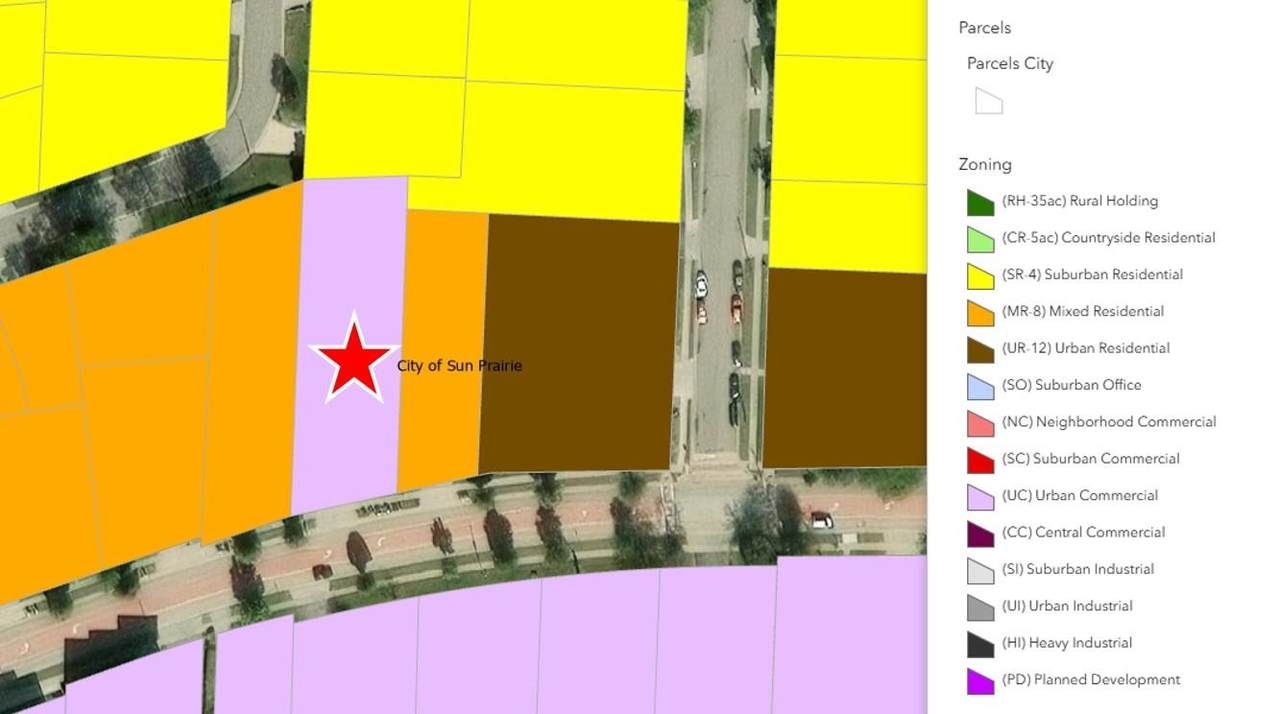Select the Neighborhood Commercial pink swatch
1280x714 pixels.
[x=980, y=423]
